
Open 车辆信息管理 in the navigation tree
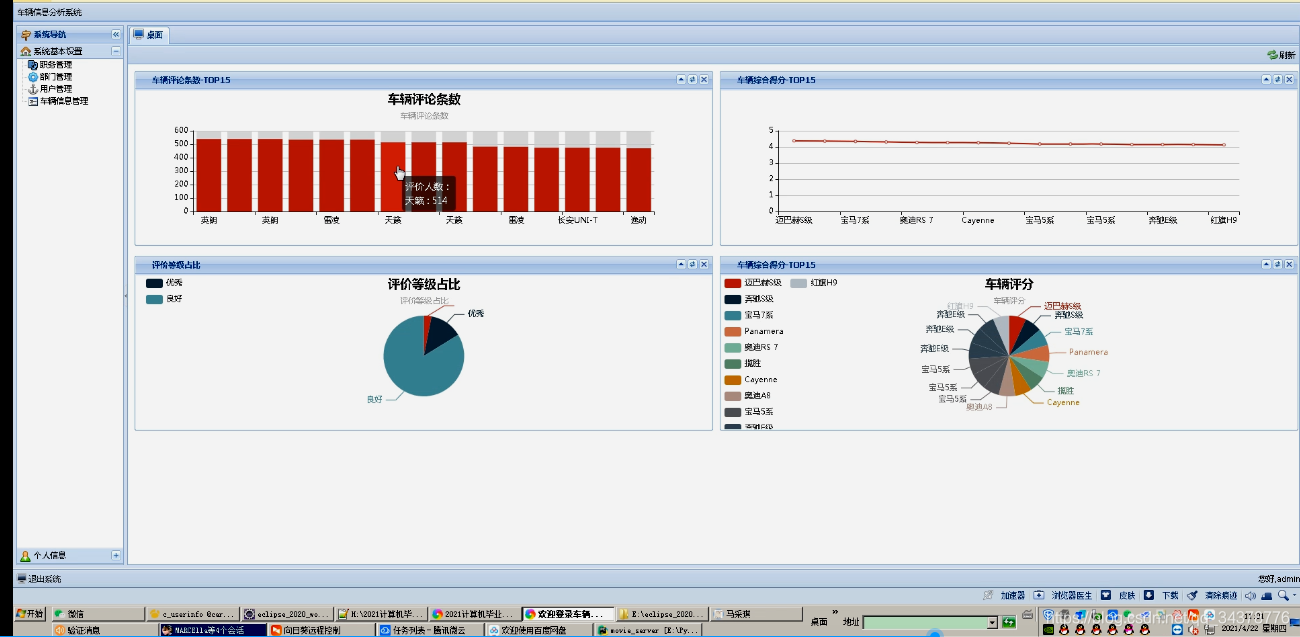[64, 101]
